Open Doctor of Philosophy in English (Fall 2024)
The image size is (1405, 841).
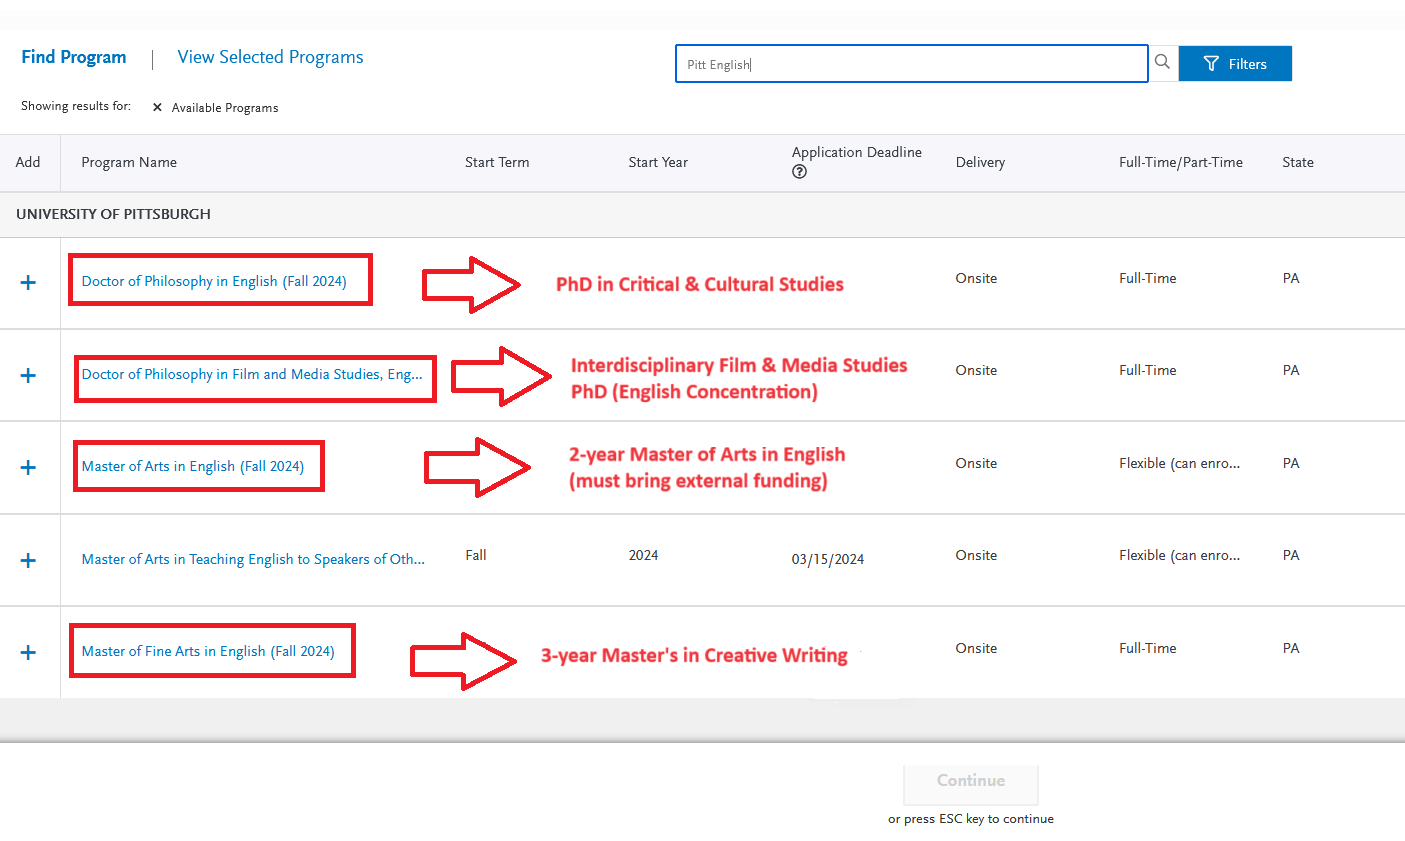click(214, 281)
